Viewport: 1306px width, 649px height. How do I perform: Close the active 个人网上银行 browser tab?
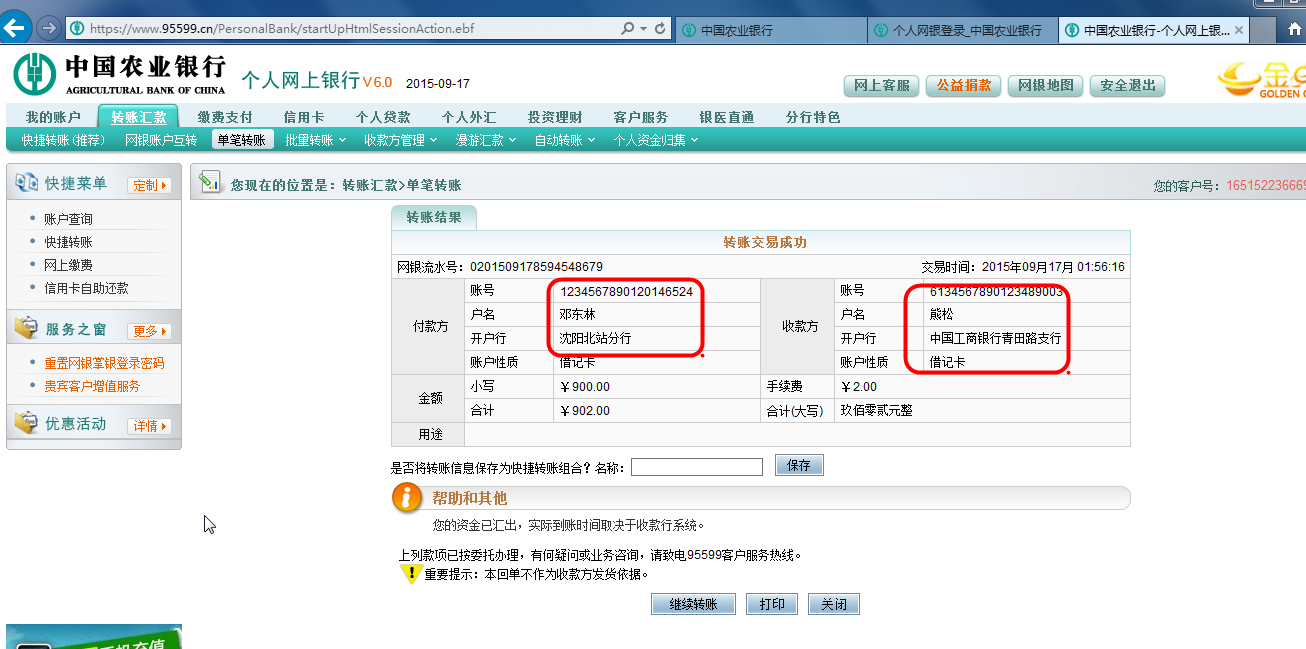1240,31
